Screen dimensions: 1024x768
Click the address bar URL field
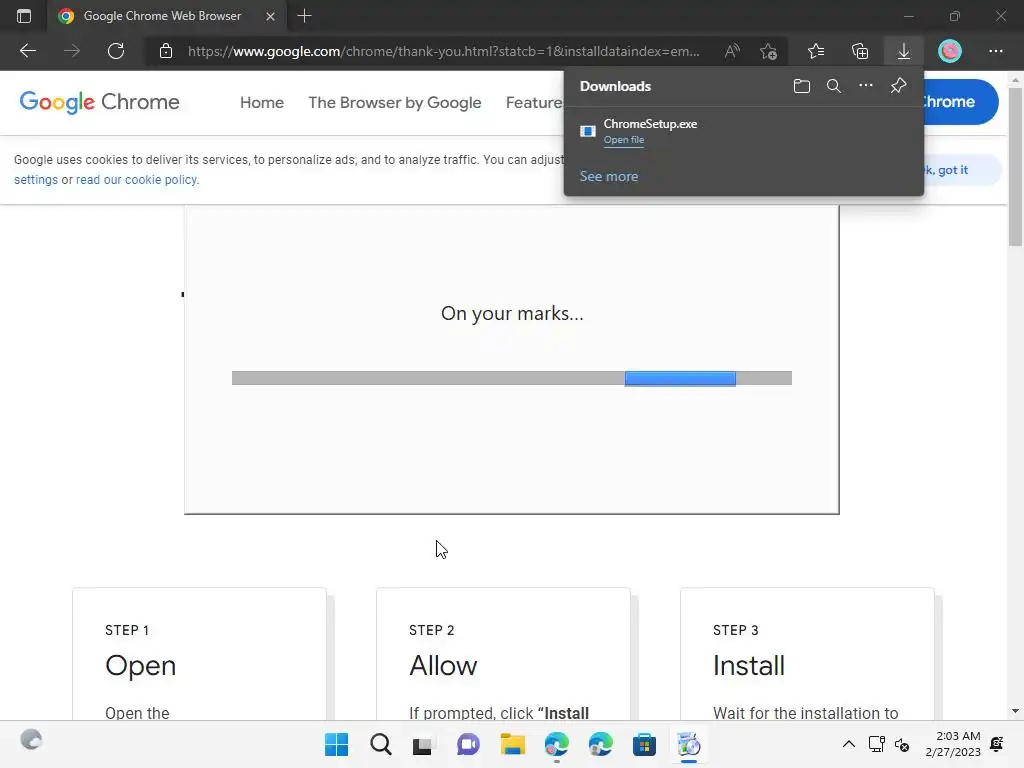point(443,51)
